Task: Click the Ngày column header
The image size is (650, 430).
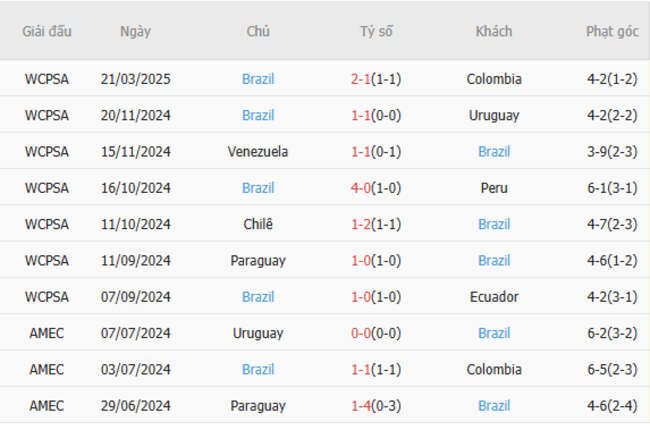Action: (x=135, y=31)
